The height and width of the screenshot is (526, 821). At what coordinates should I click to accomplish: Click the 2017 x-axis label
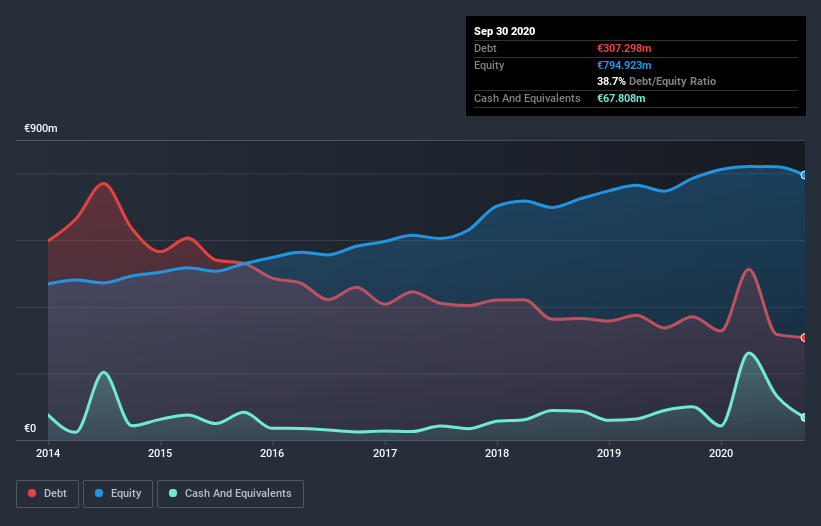(385, 453)
